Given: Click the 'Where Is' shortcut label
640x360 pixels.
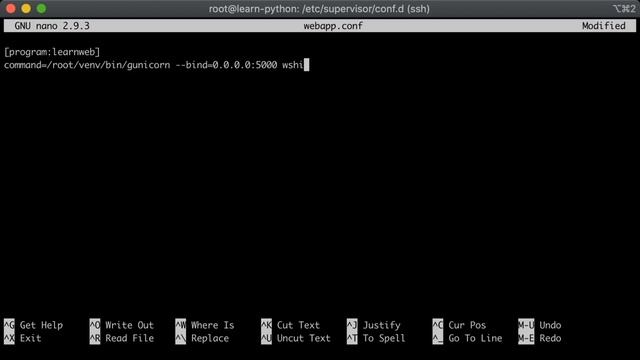Looking at the screenshot, I should click(x=213, y=325).
